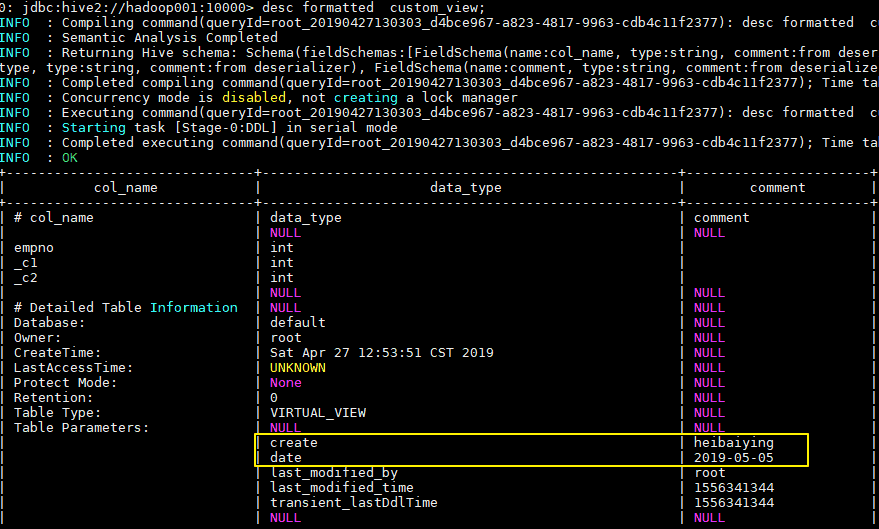879x529 pixels.
Task: Select the empno column name
Action: (x=33, y=247)
